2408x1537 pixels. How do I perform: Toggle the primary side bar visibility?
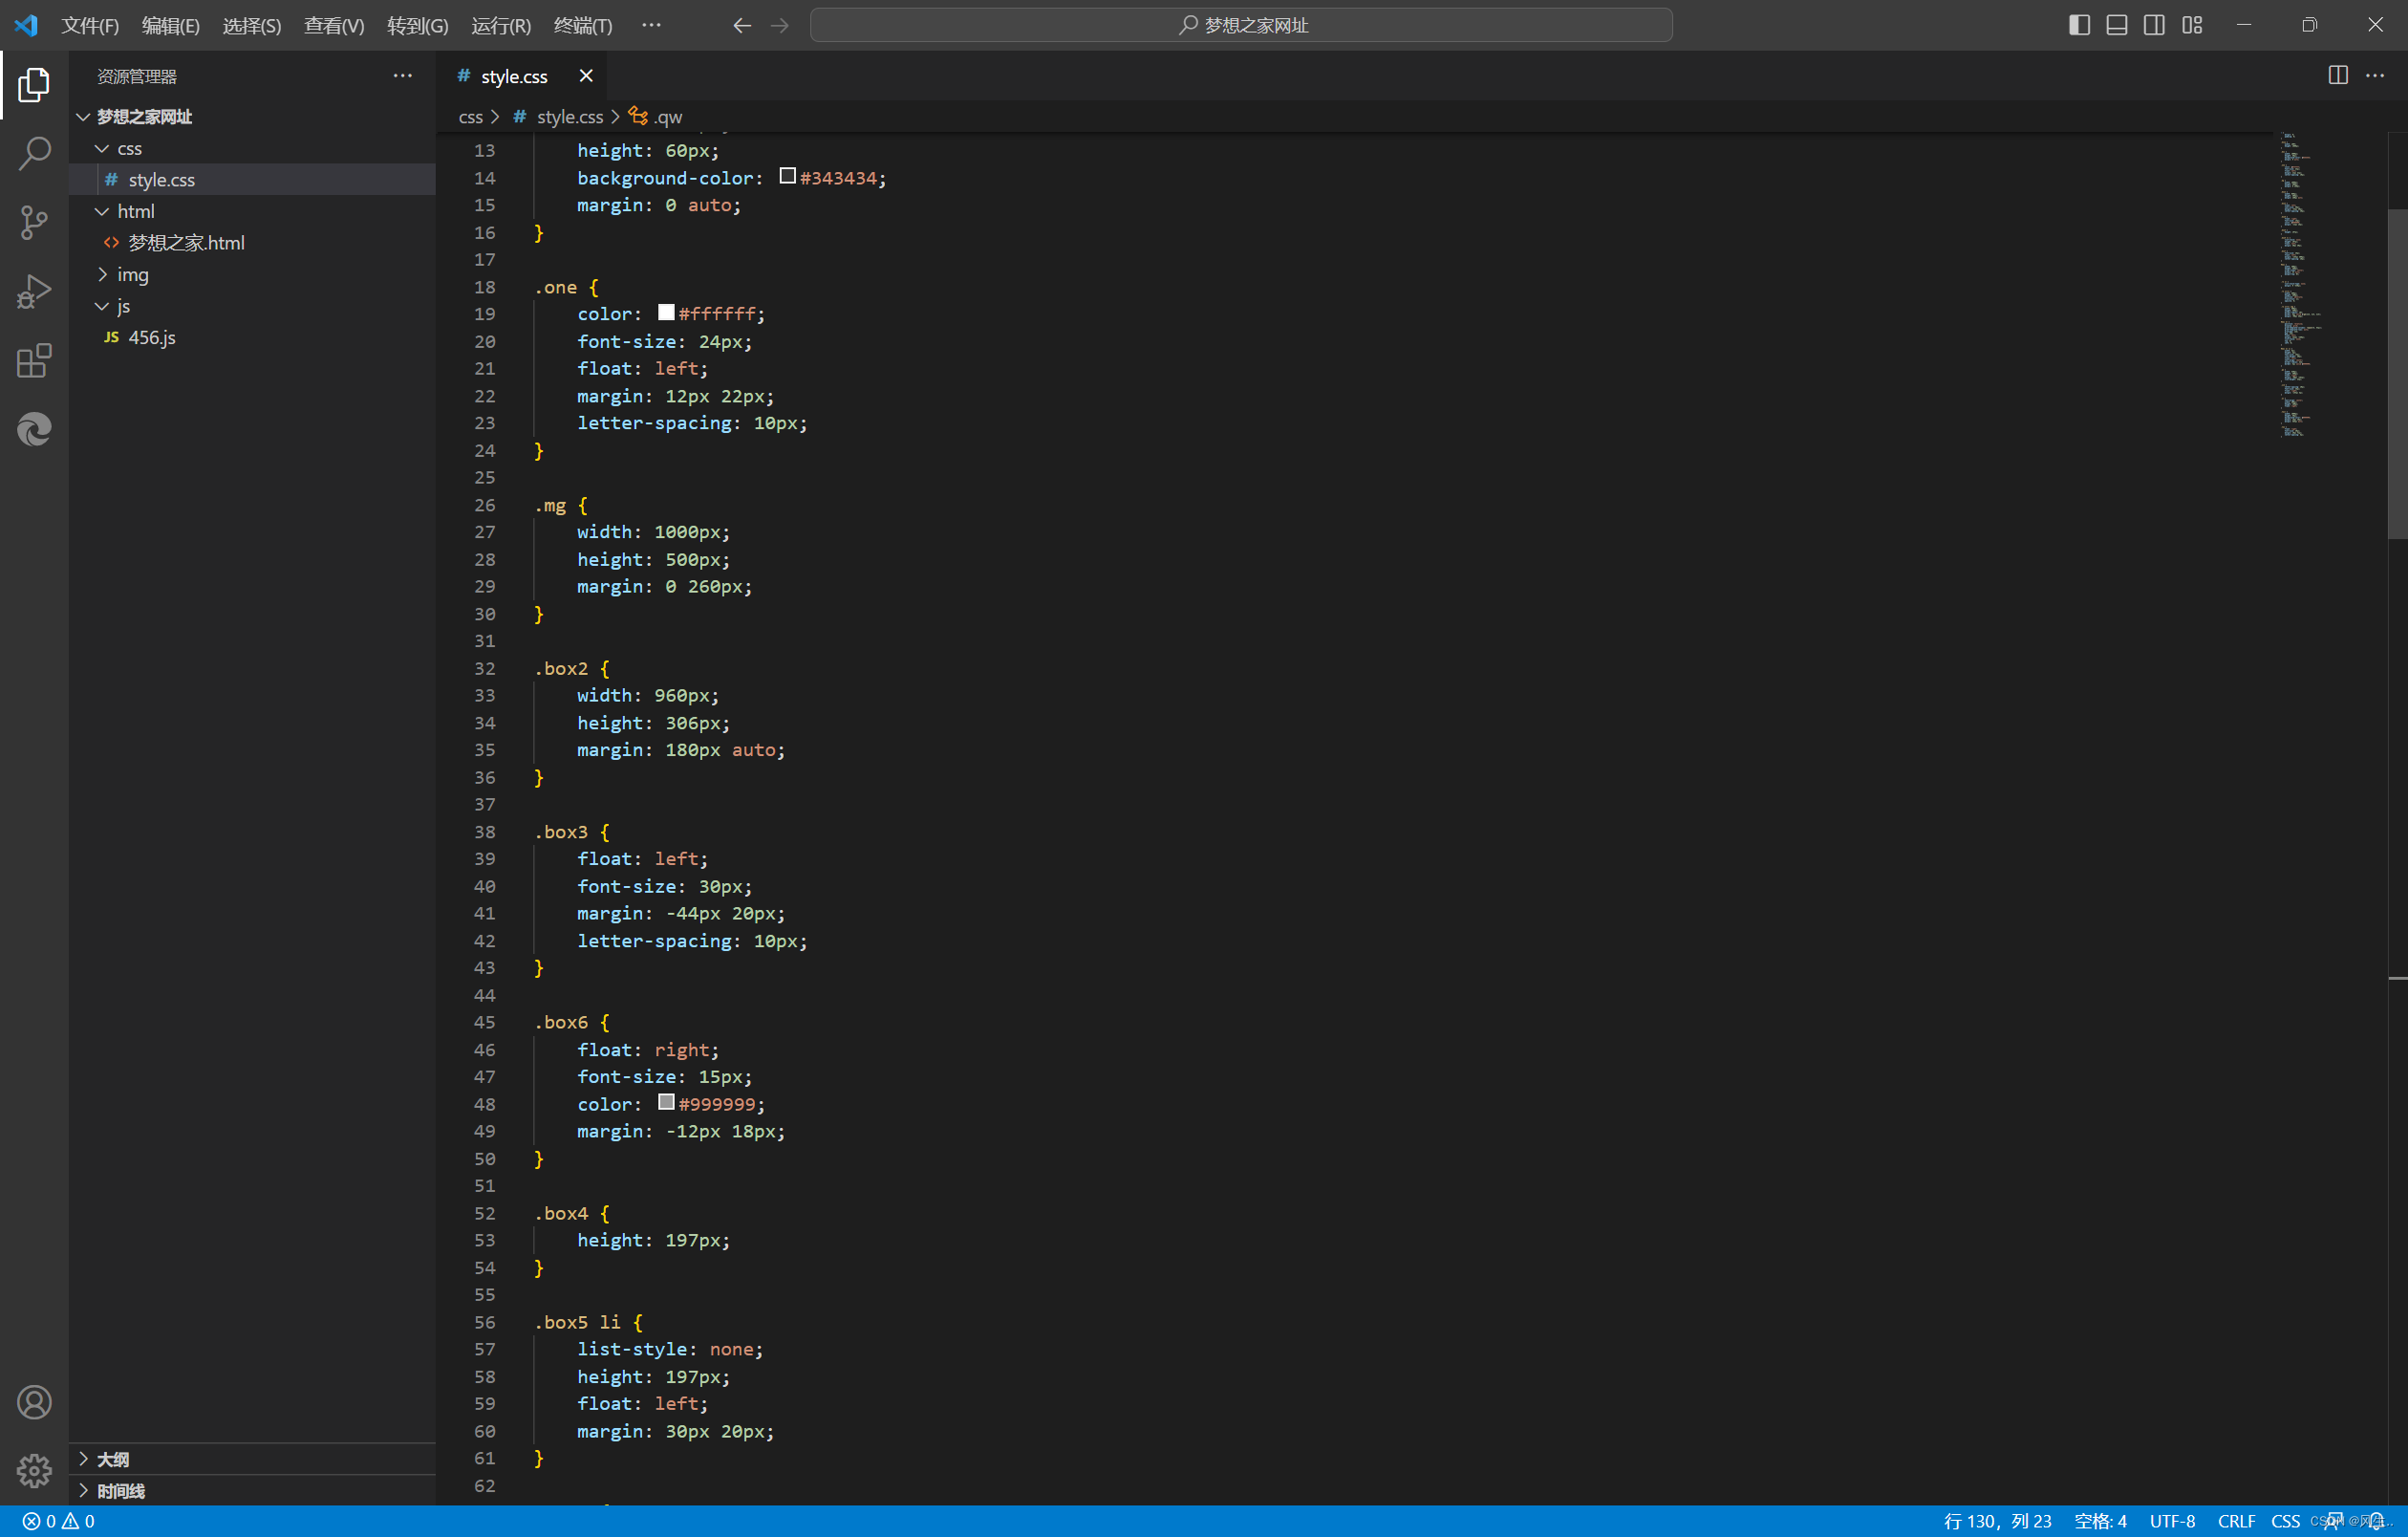[2079, 25]
